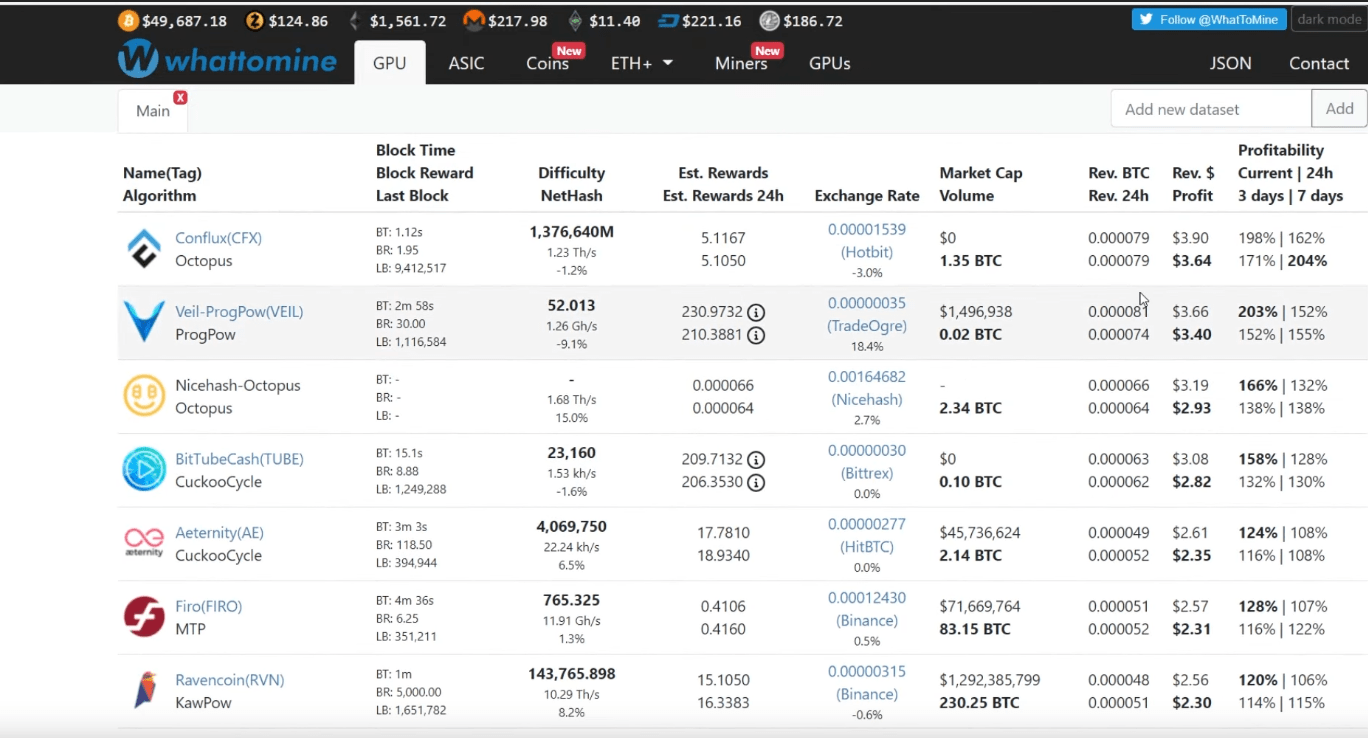This screenshot has height=738, width=1368.
Task: Click Firo market cap $71,669,764
Action: coord(980,606)
